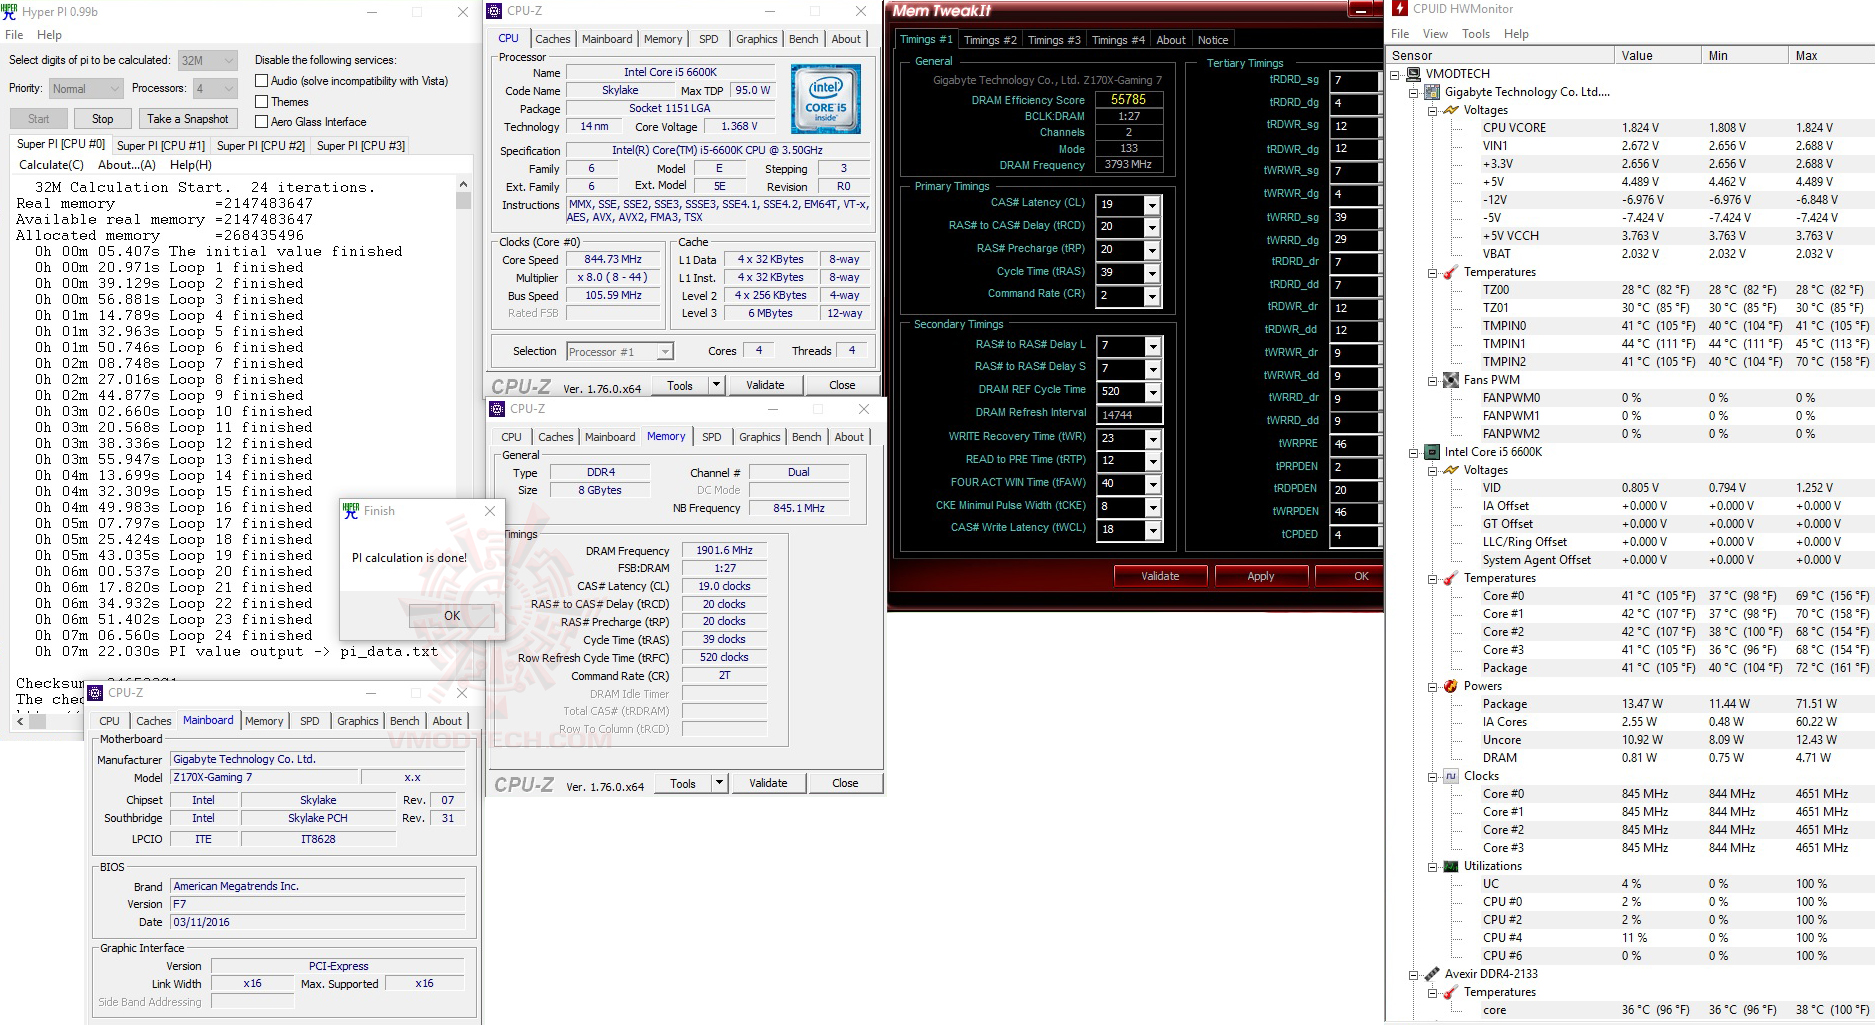Click the Gigabyte motherboard icon in HWMonitor tree
Screen dimensions: 1875x1025
(1432, 92)
